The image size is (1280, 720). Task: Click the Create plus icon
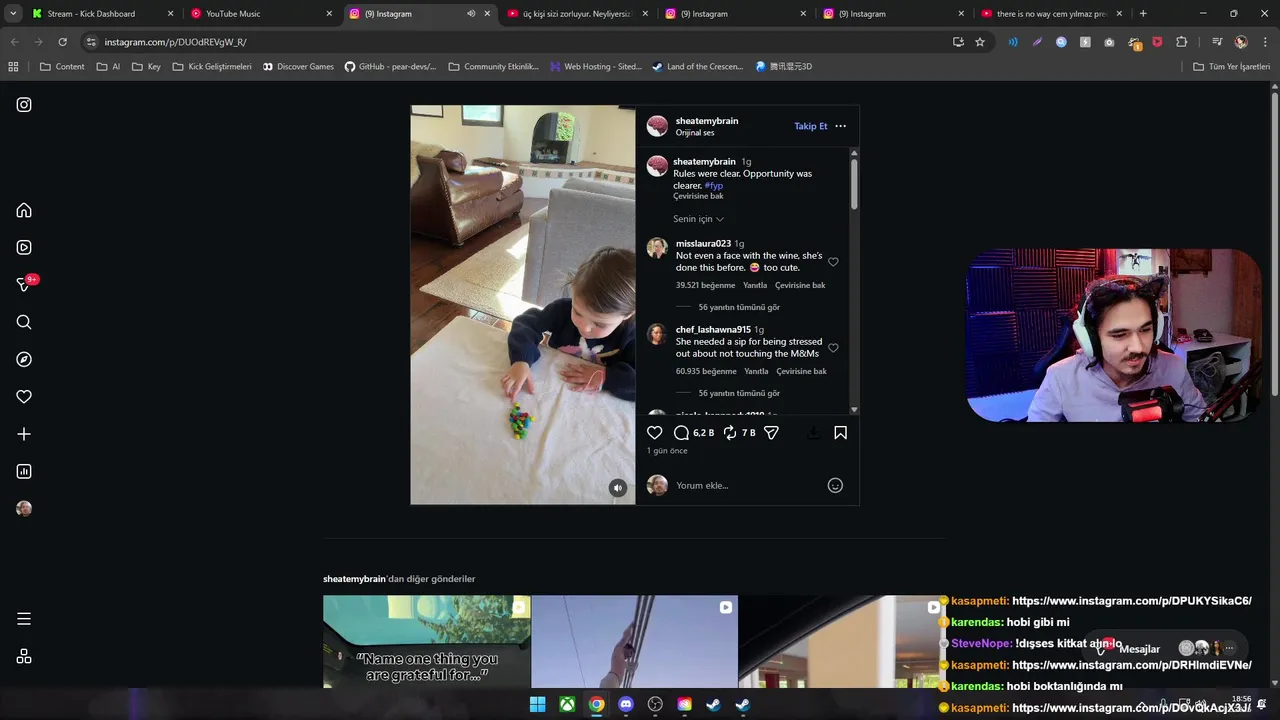[x=24, y=434]
